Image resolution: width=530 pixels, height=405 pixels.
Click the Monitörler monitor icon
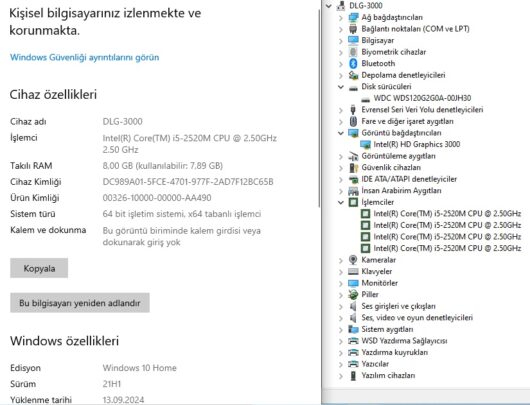click(353, 283)
